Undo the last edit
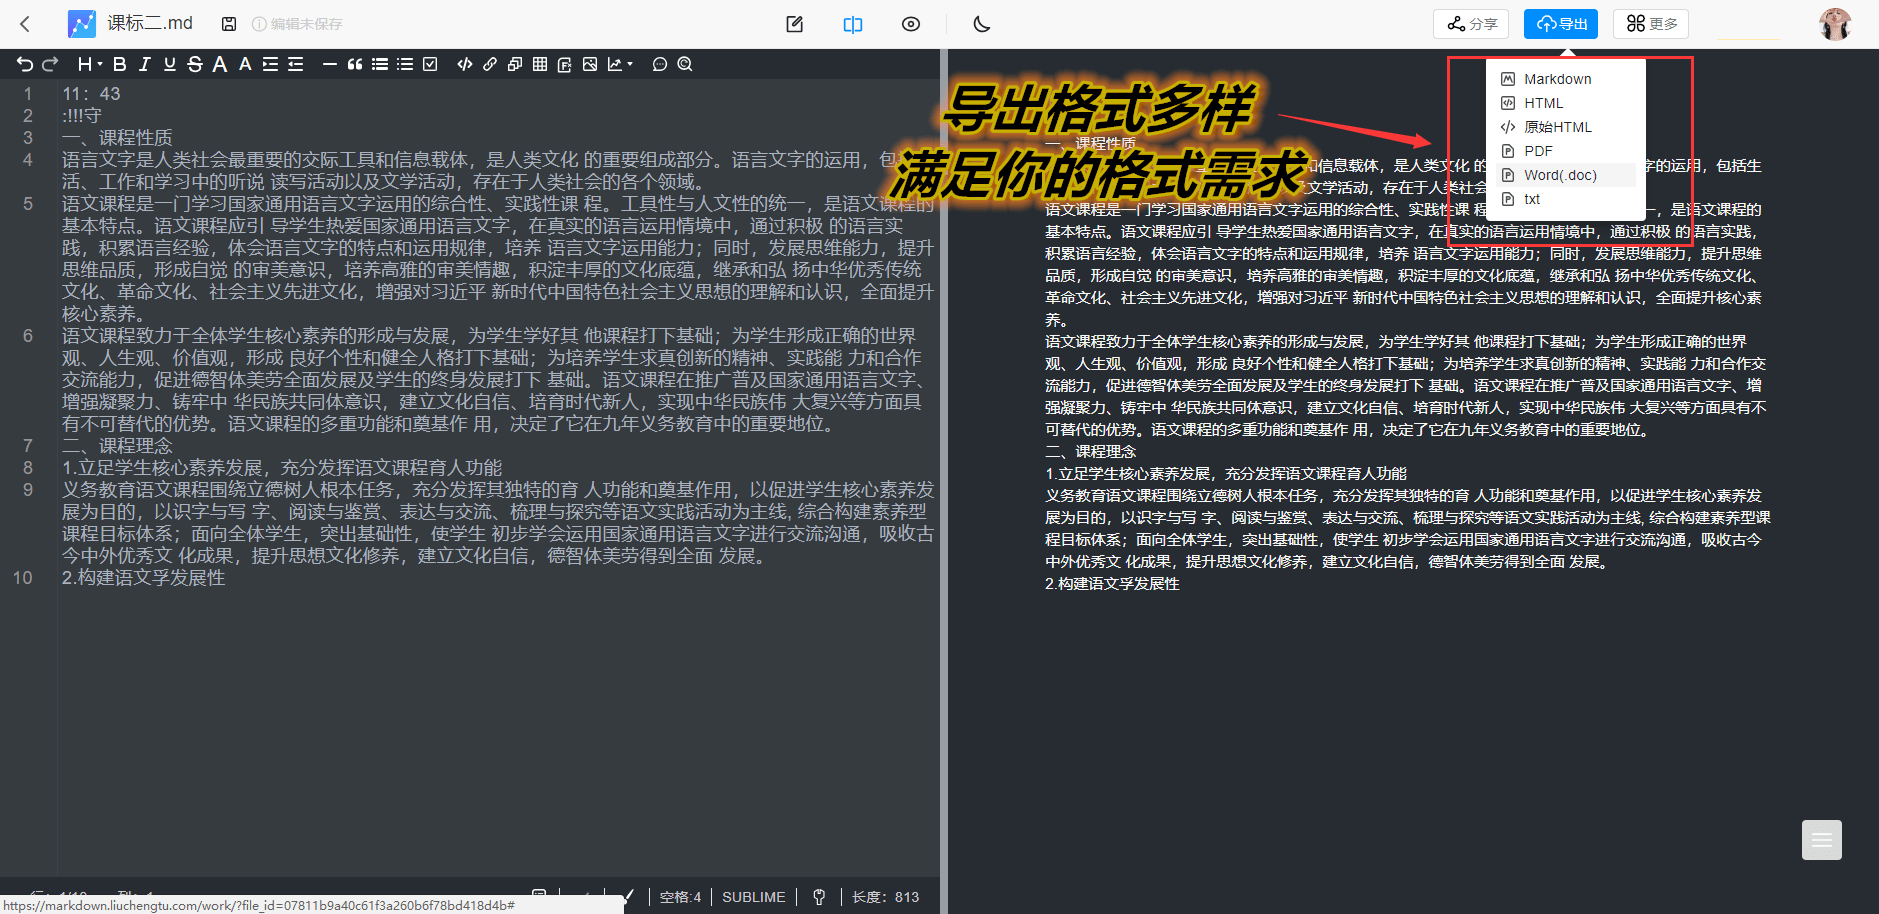 (x=25, y=64)
